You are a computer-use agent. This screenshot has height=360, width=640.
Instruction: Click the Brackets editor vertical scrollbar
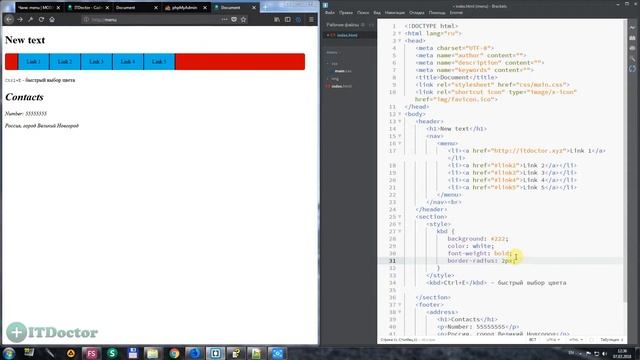pyautogui.click(x=625, y=161)
